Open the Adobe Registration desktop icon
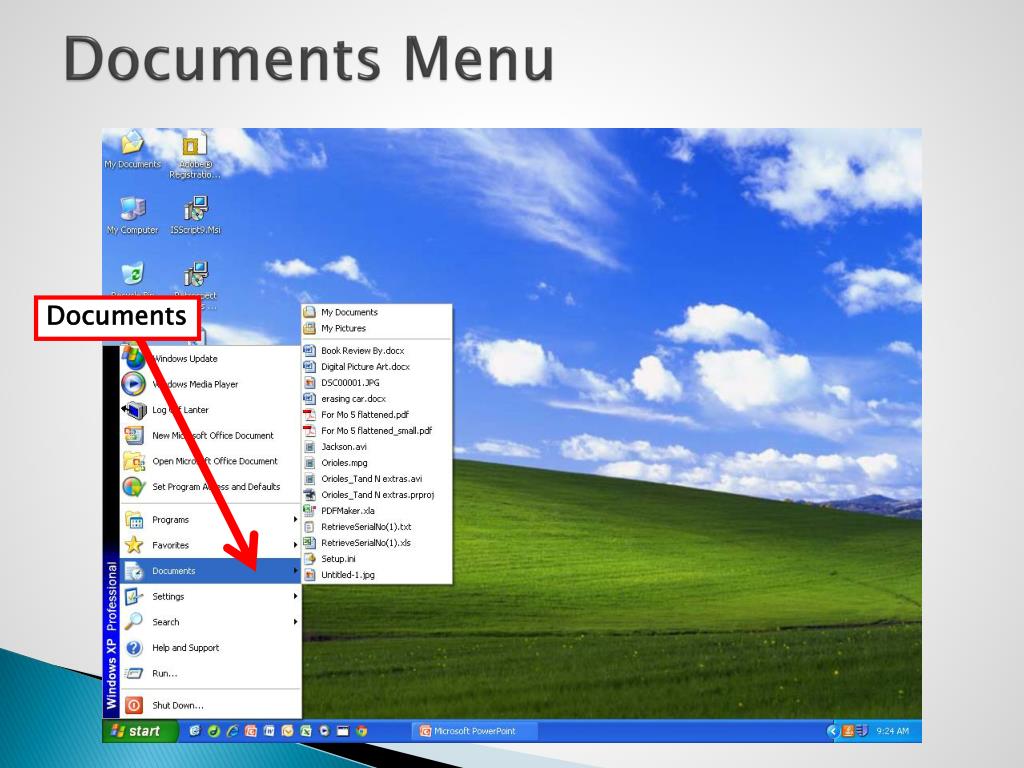Image resolution: width=1024 pixels, height=768 pixels. (x=195, y=154)
